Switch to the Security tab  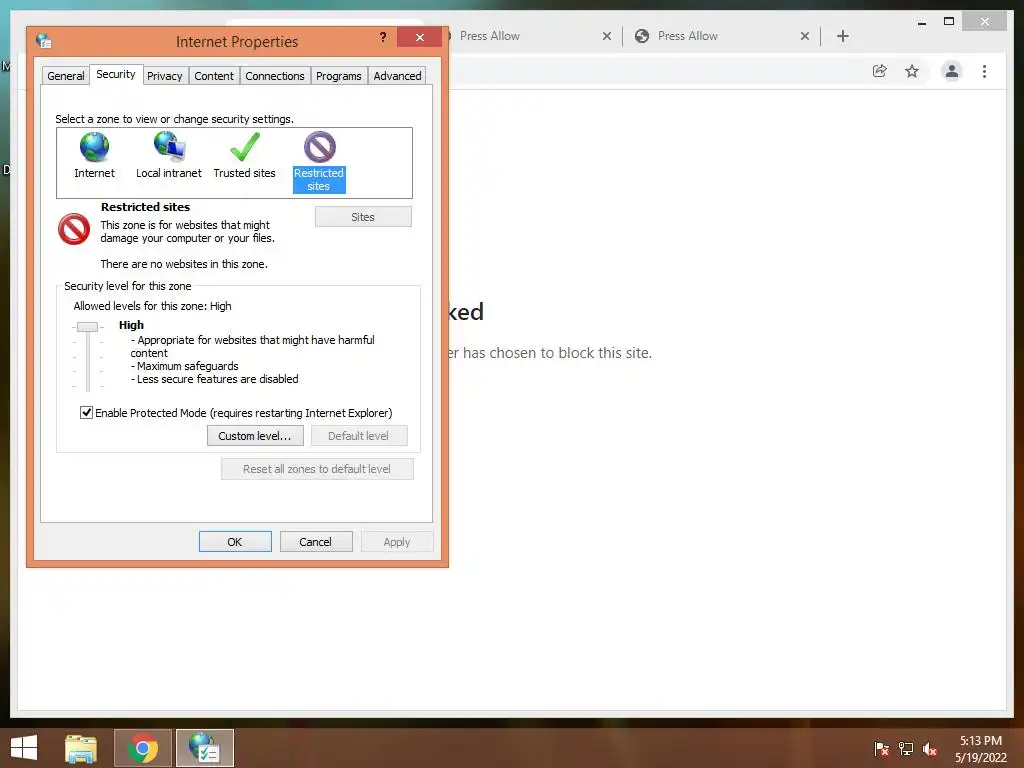pyautogui.click(x=116, y=74)
